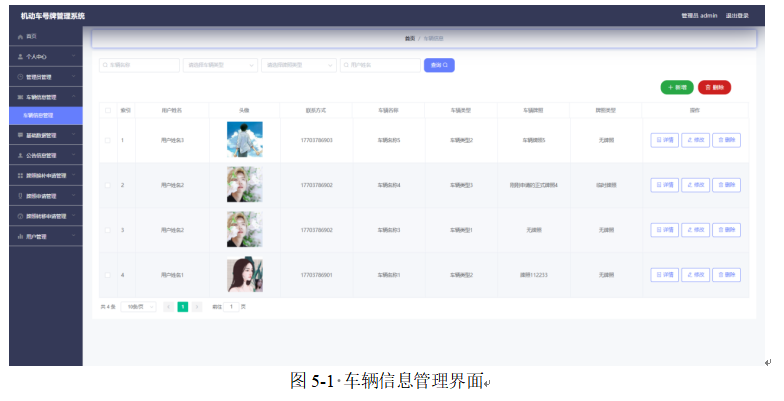Click row 3 avatar thumbnail
Screen dimensions: 784x401
tap(244, 230)
